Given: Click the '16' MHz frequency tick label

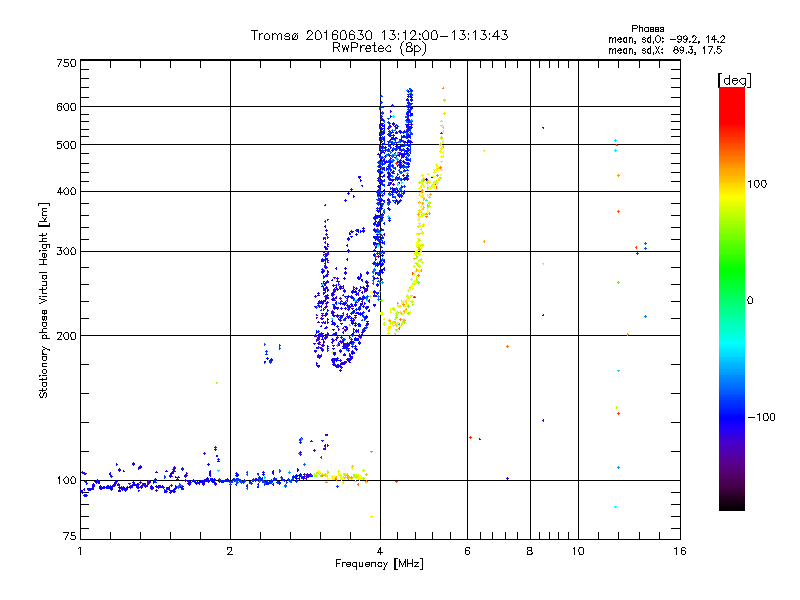Looking at the screenshot, I should click(680, 551).
